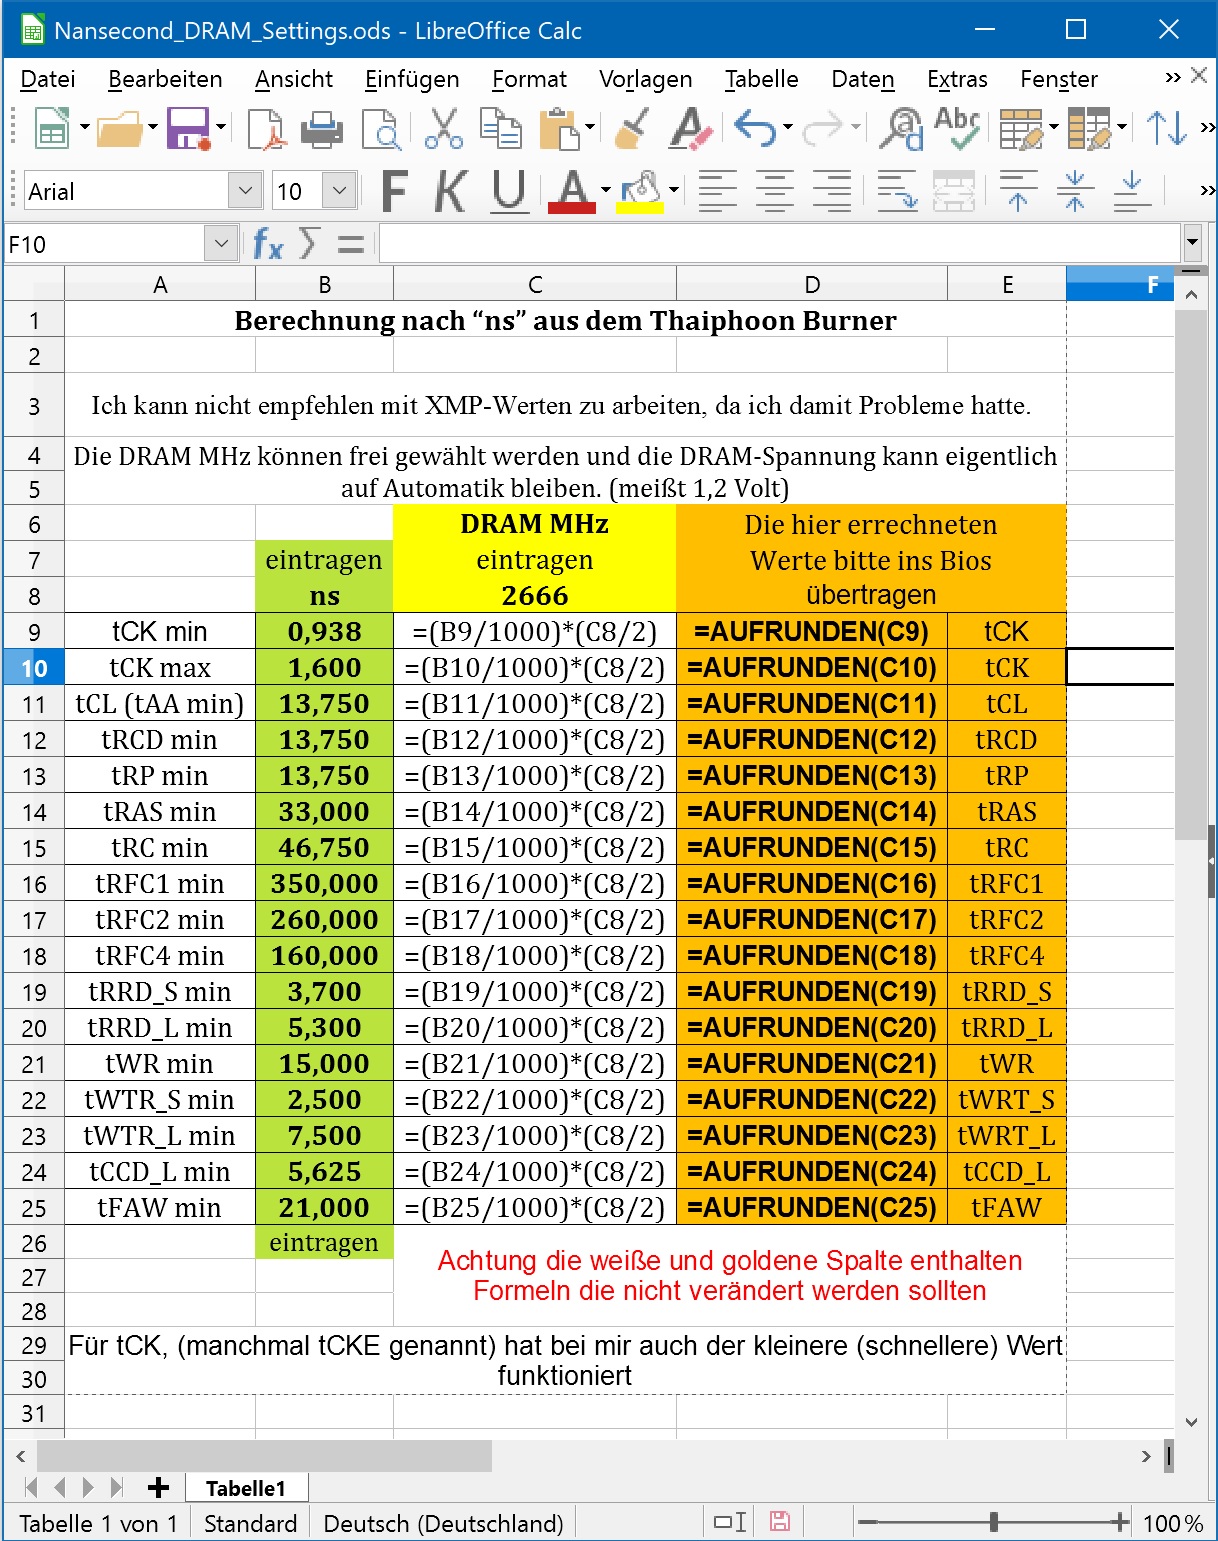Click the Copy icon
The image size is (1218, 1541).
pyautogui.click(x=501, y=128)
